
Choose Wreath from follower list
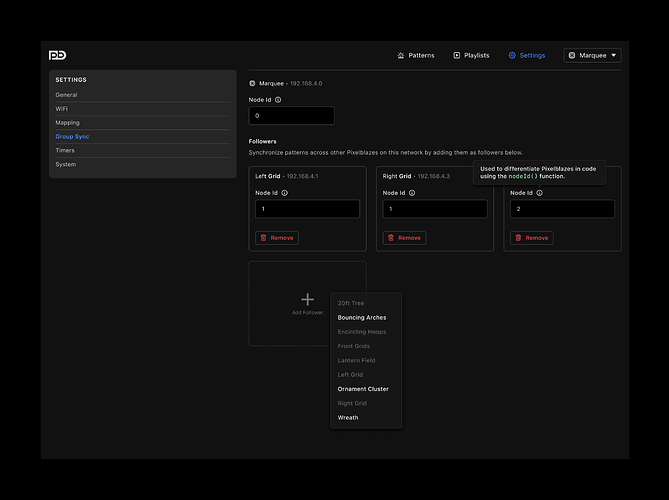pos(366,418)
